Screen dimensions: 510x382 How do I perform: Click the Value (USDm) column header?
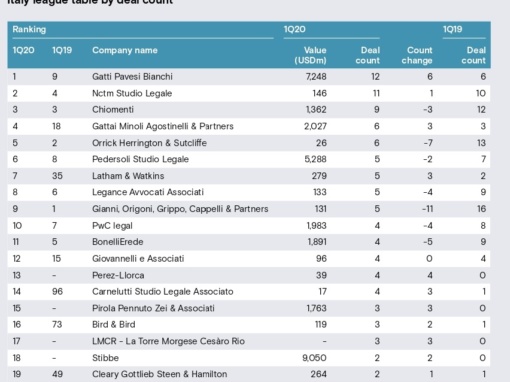pos(310,55)
